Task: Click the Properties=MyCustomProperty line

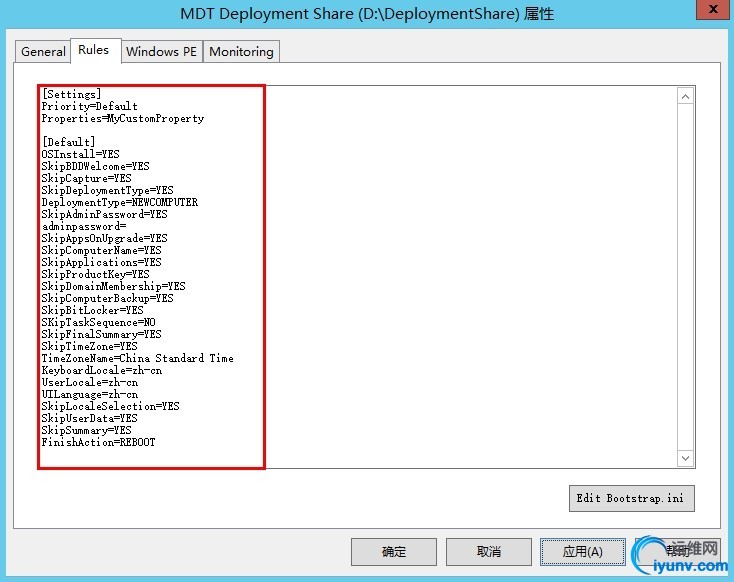Action: pyautogui.click(x=123, y=118)
